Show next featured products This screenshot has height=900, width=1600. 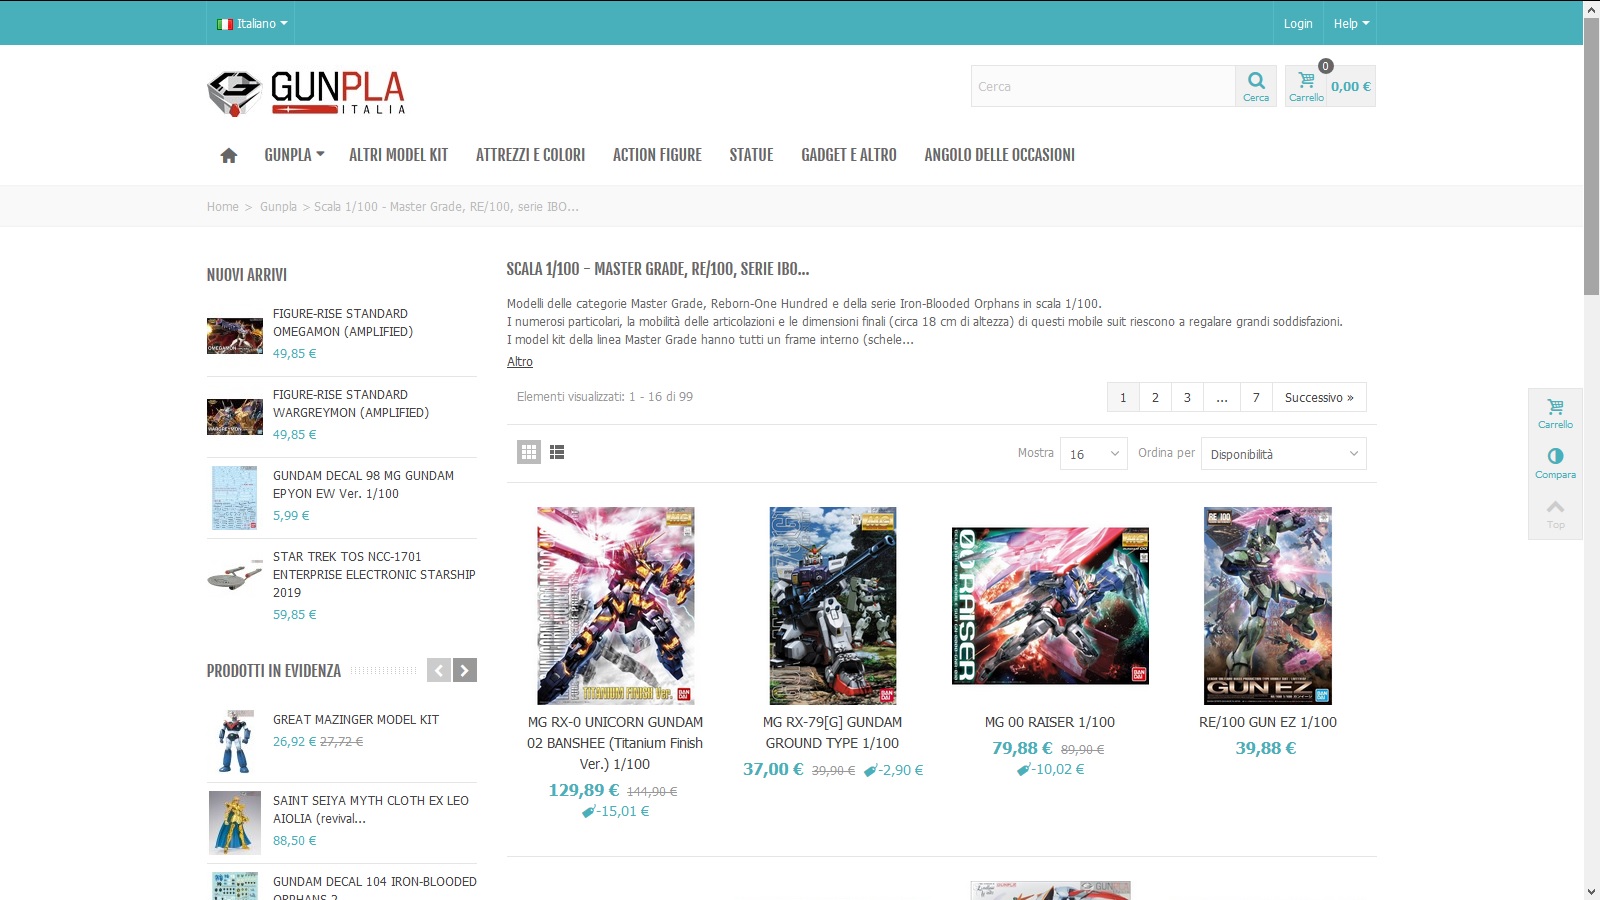coord(465,670)
